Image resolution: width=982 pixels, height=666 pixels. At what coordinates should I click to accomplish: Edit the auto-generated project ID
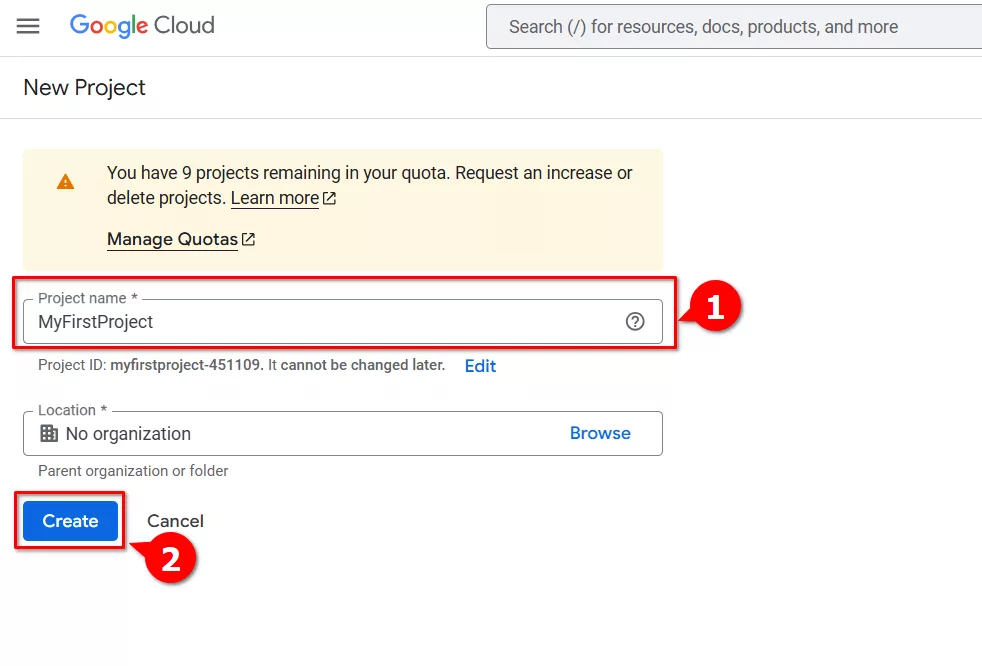click(x=480, y=365)
